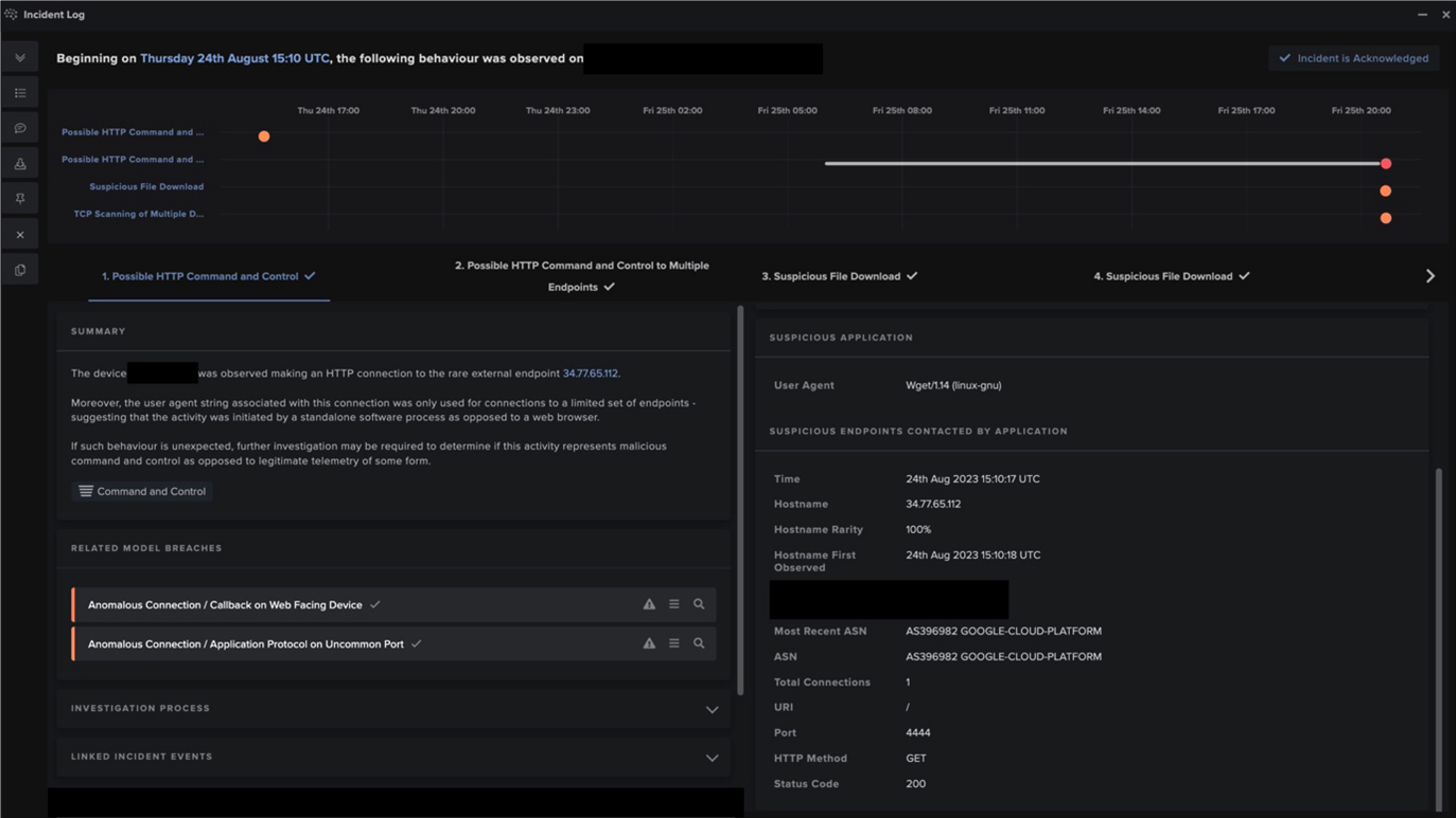
Task: Click alert triangle on Callback breach row
Action: click(648, 604)
